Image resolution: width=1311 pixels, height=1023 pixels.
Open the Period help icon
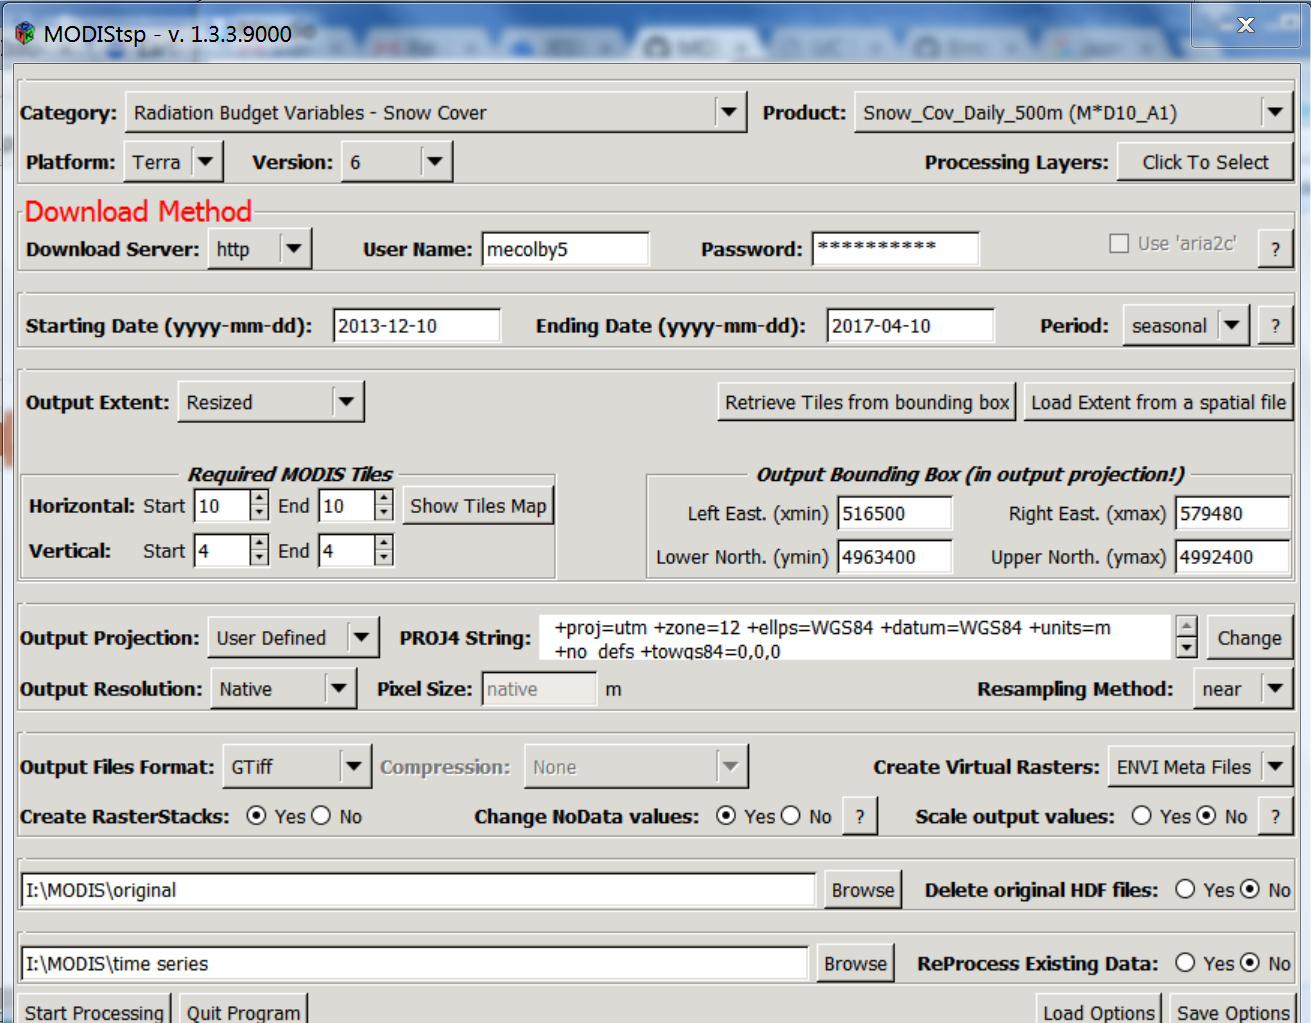pos(1275,324)
